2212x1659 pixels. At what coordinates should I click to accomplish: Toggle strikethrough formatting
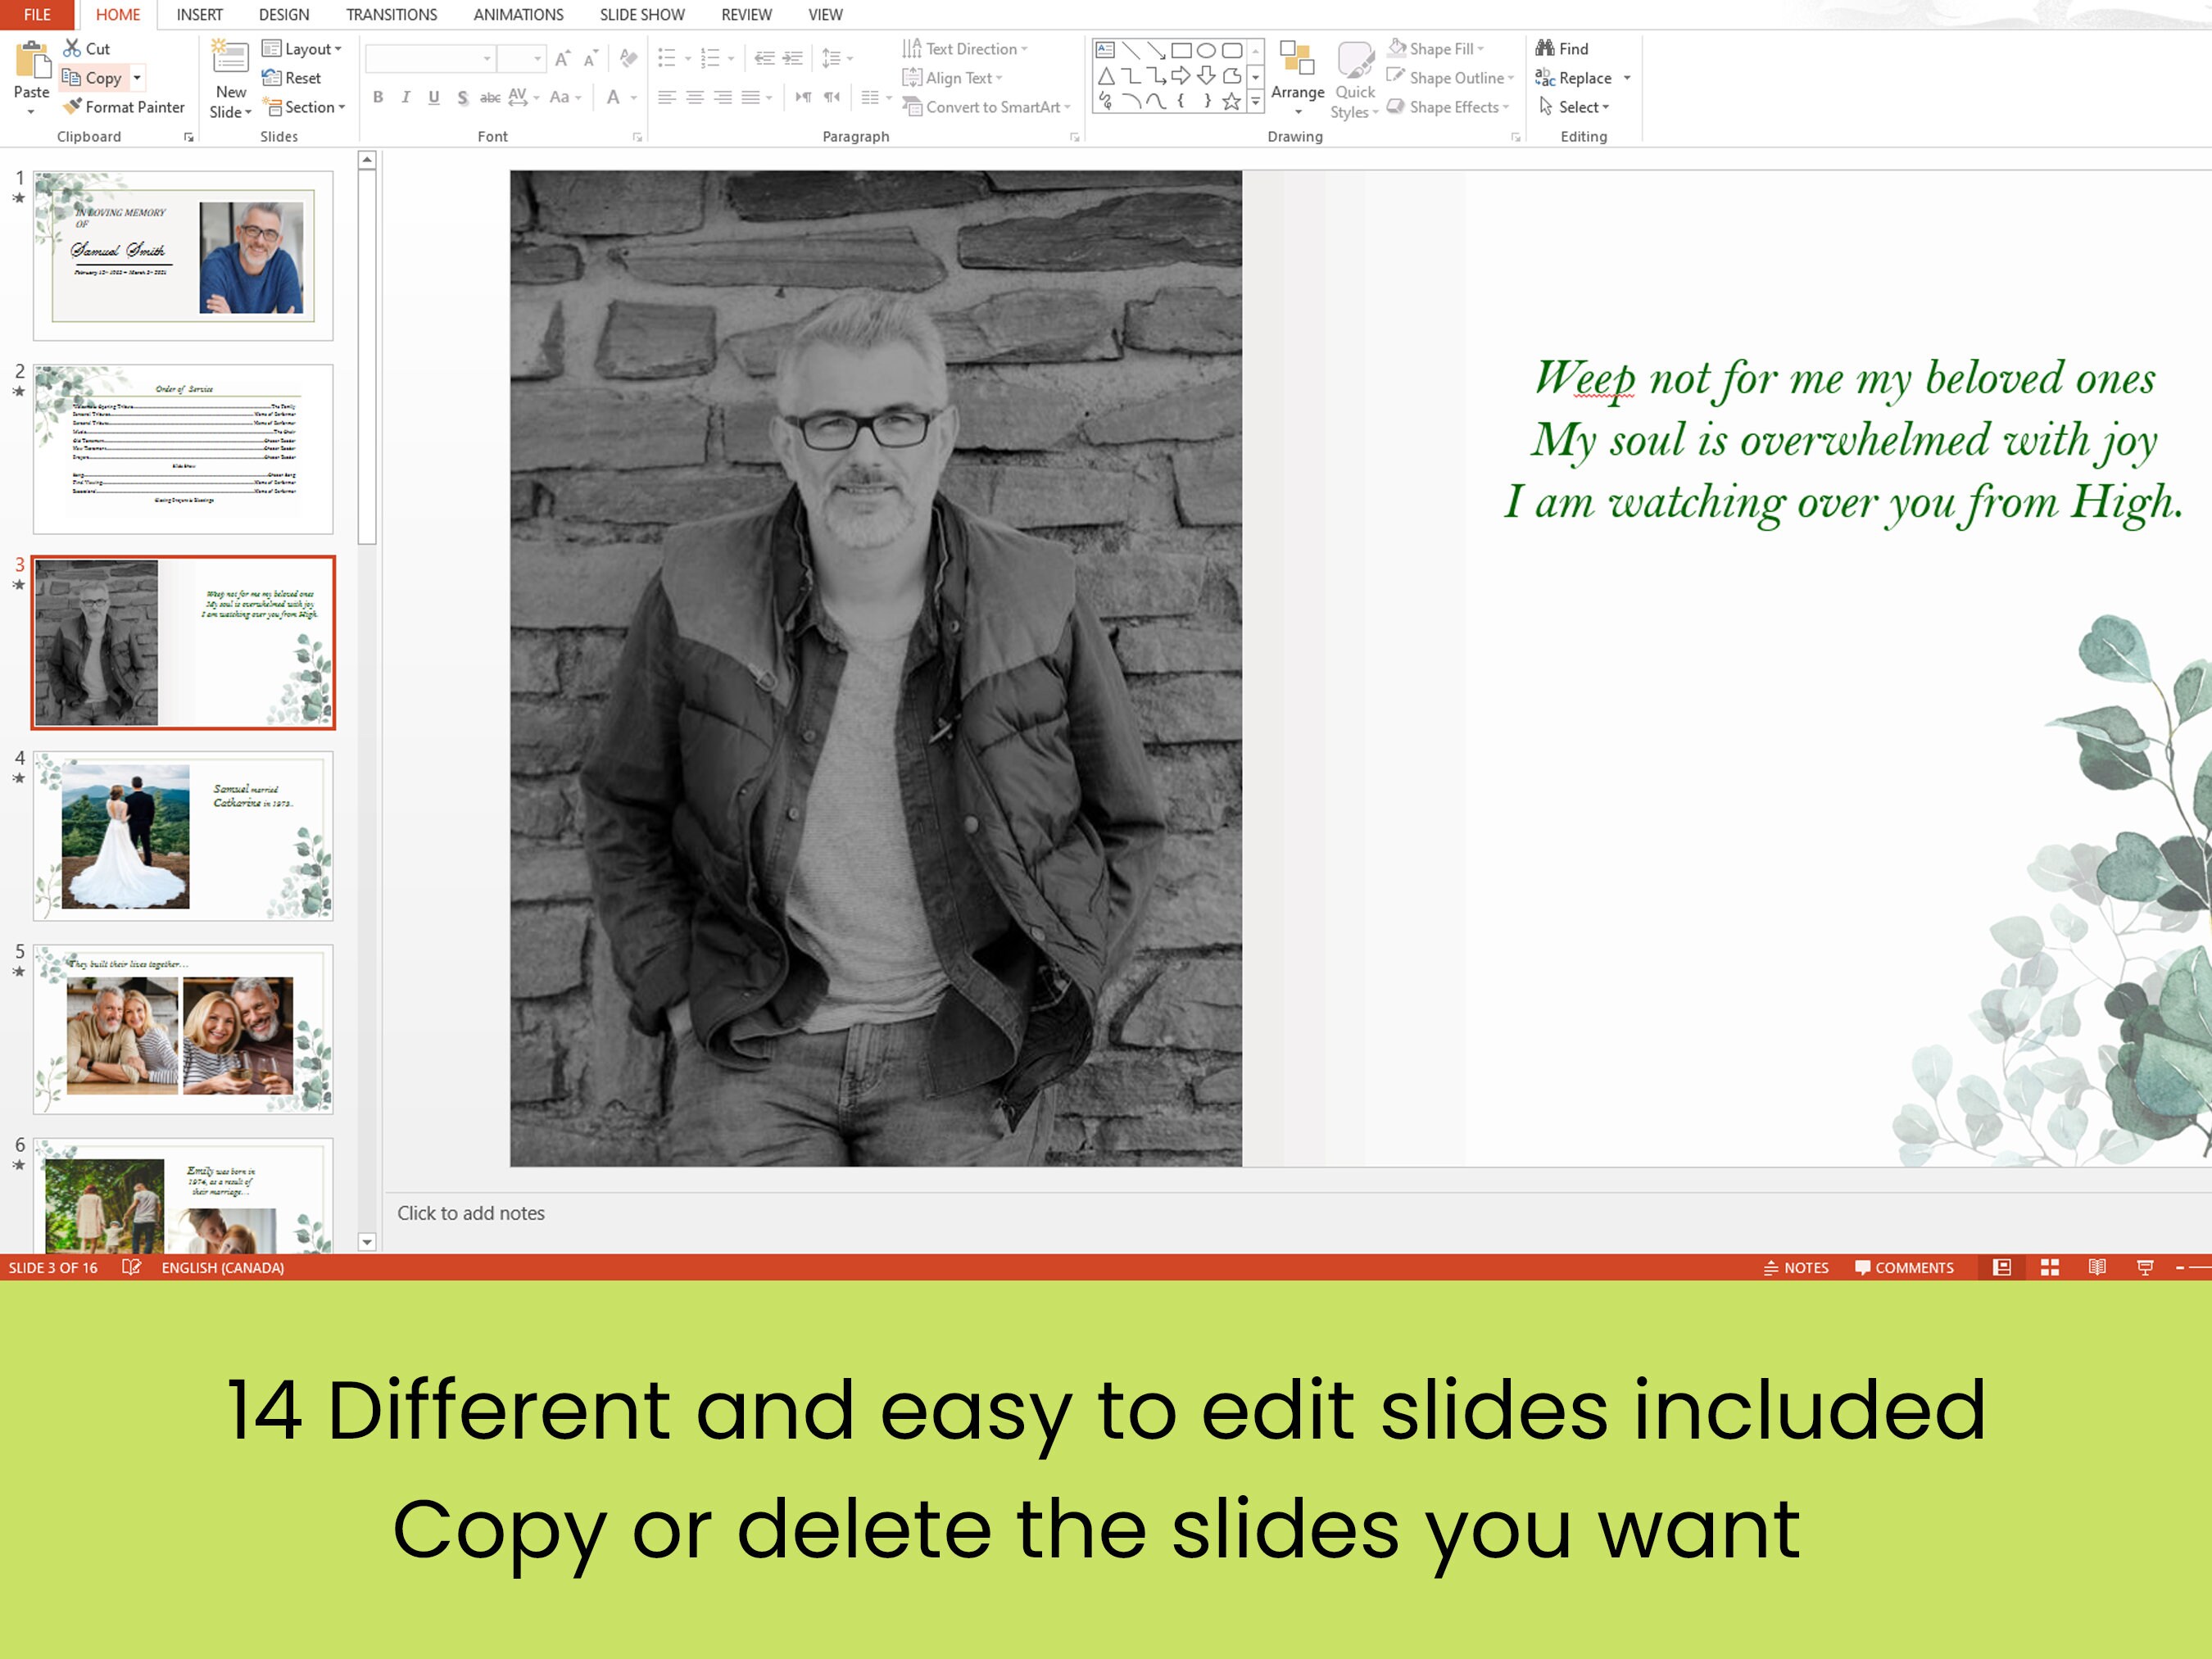(490, 97)
